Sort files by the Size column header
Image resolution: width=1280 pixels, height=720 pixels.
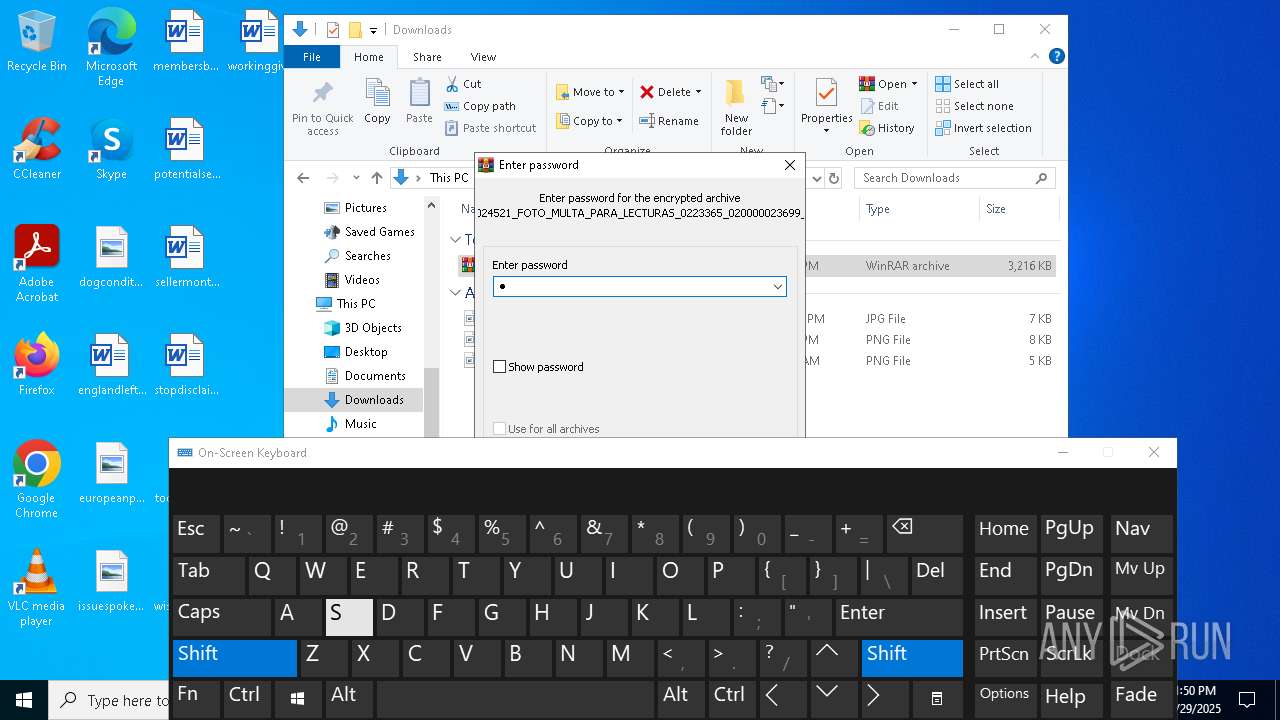point(1020,209)
